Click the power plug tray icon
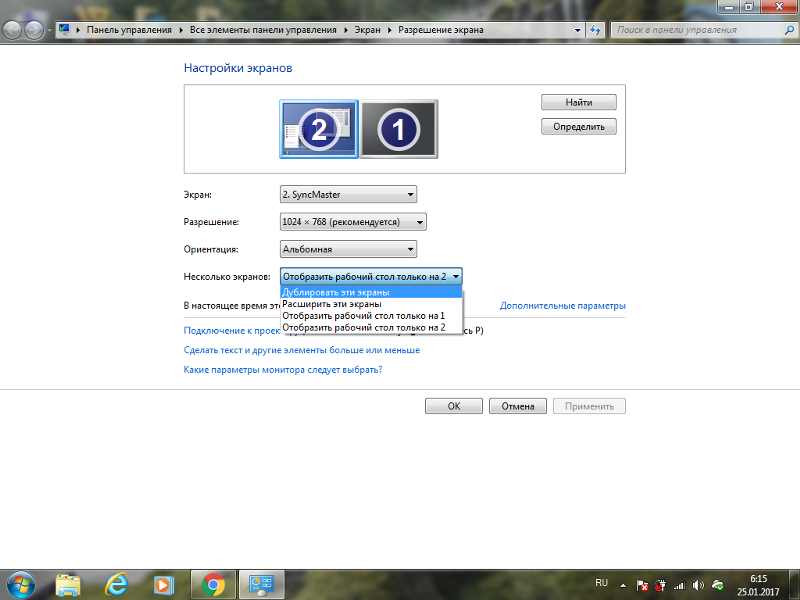The image size is (800, 600). pyautogui.click(x=661, y=585)
